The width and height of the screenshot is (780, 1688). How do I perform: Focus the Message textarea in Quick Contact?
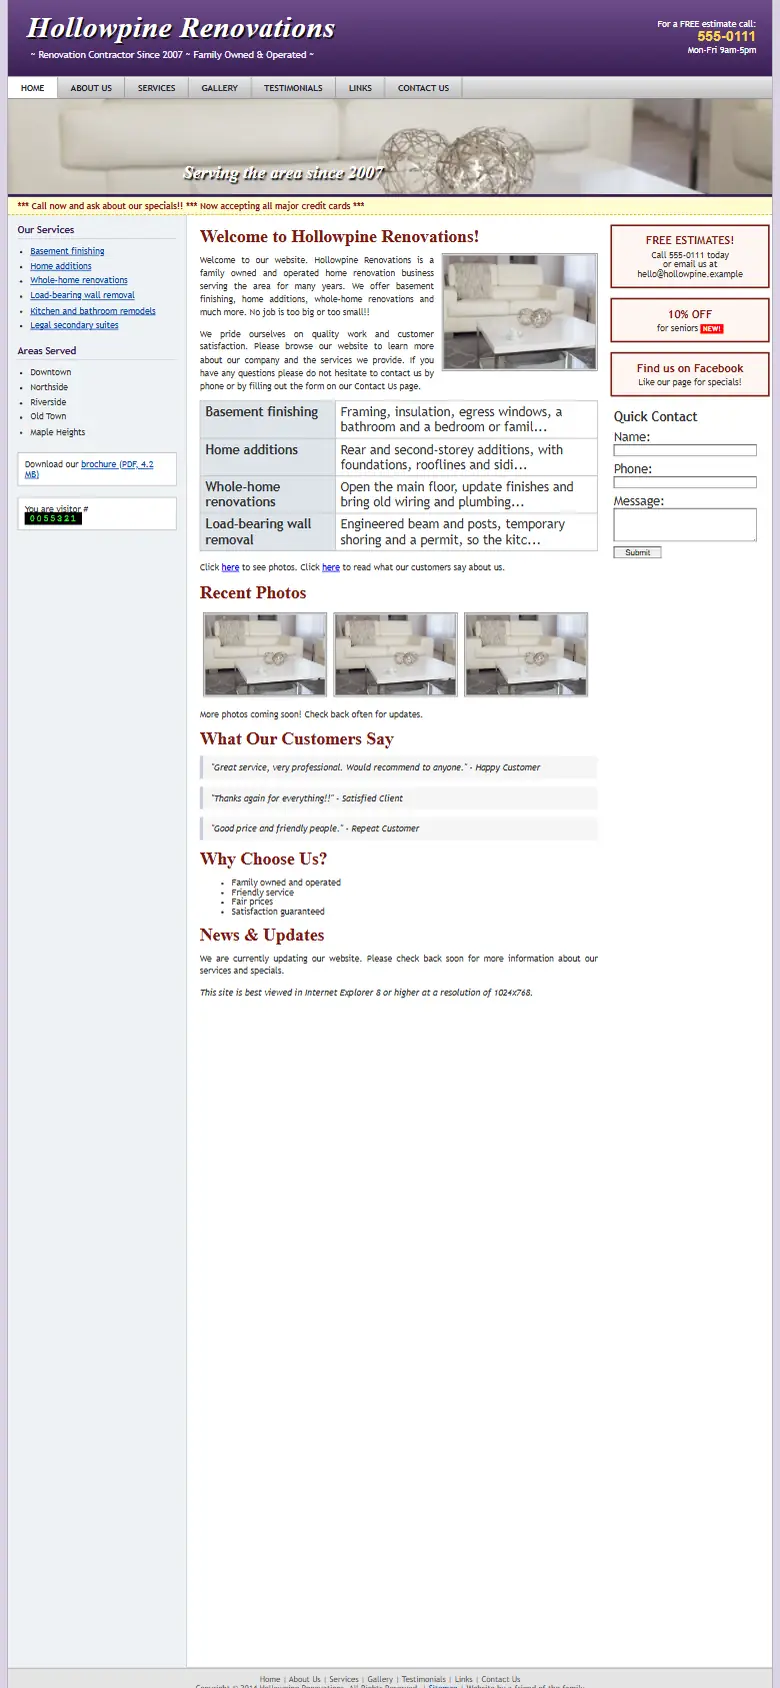point(685,525)
